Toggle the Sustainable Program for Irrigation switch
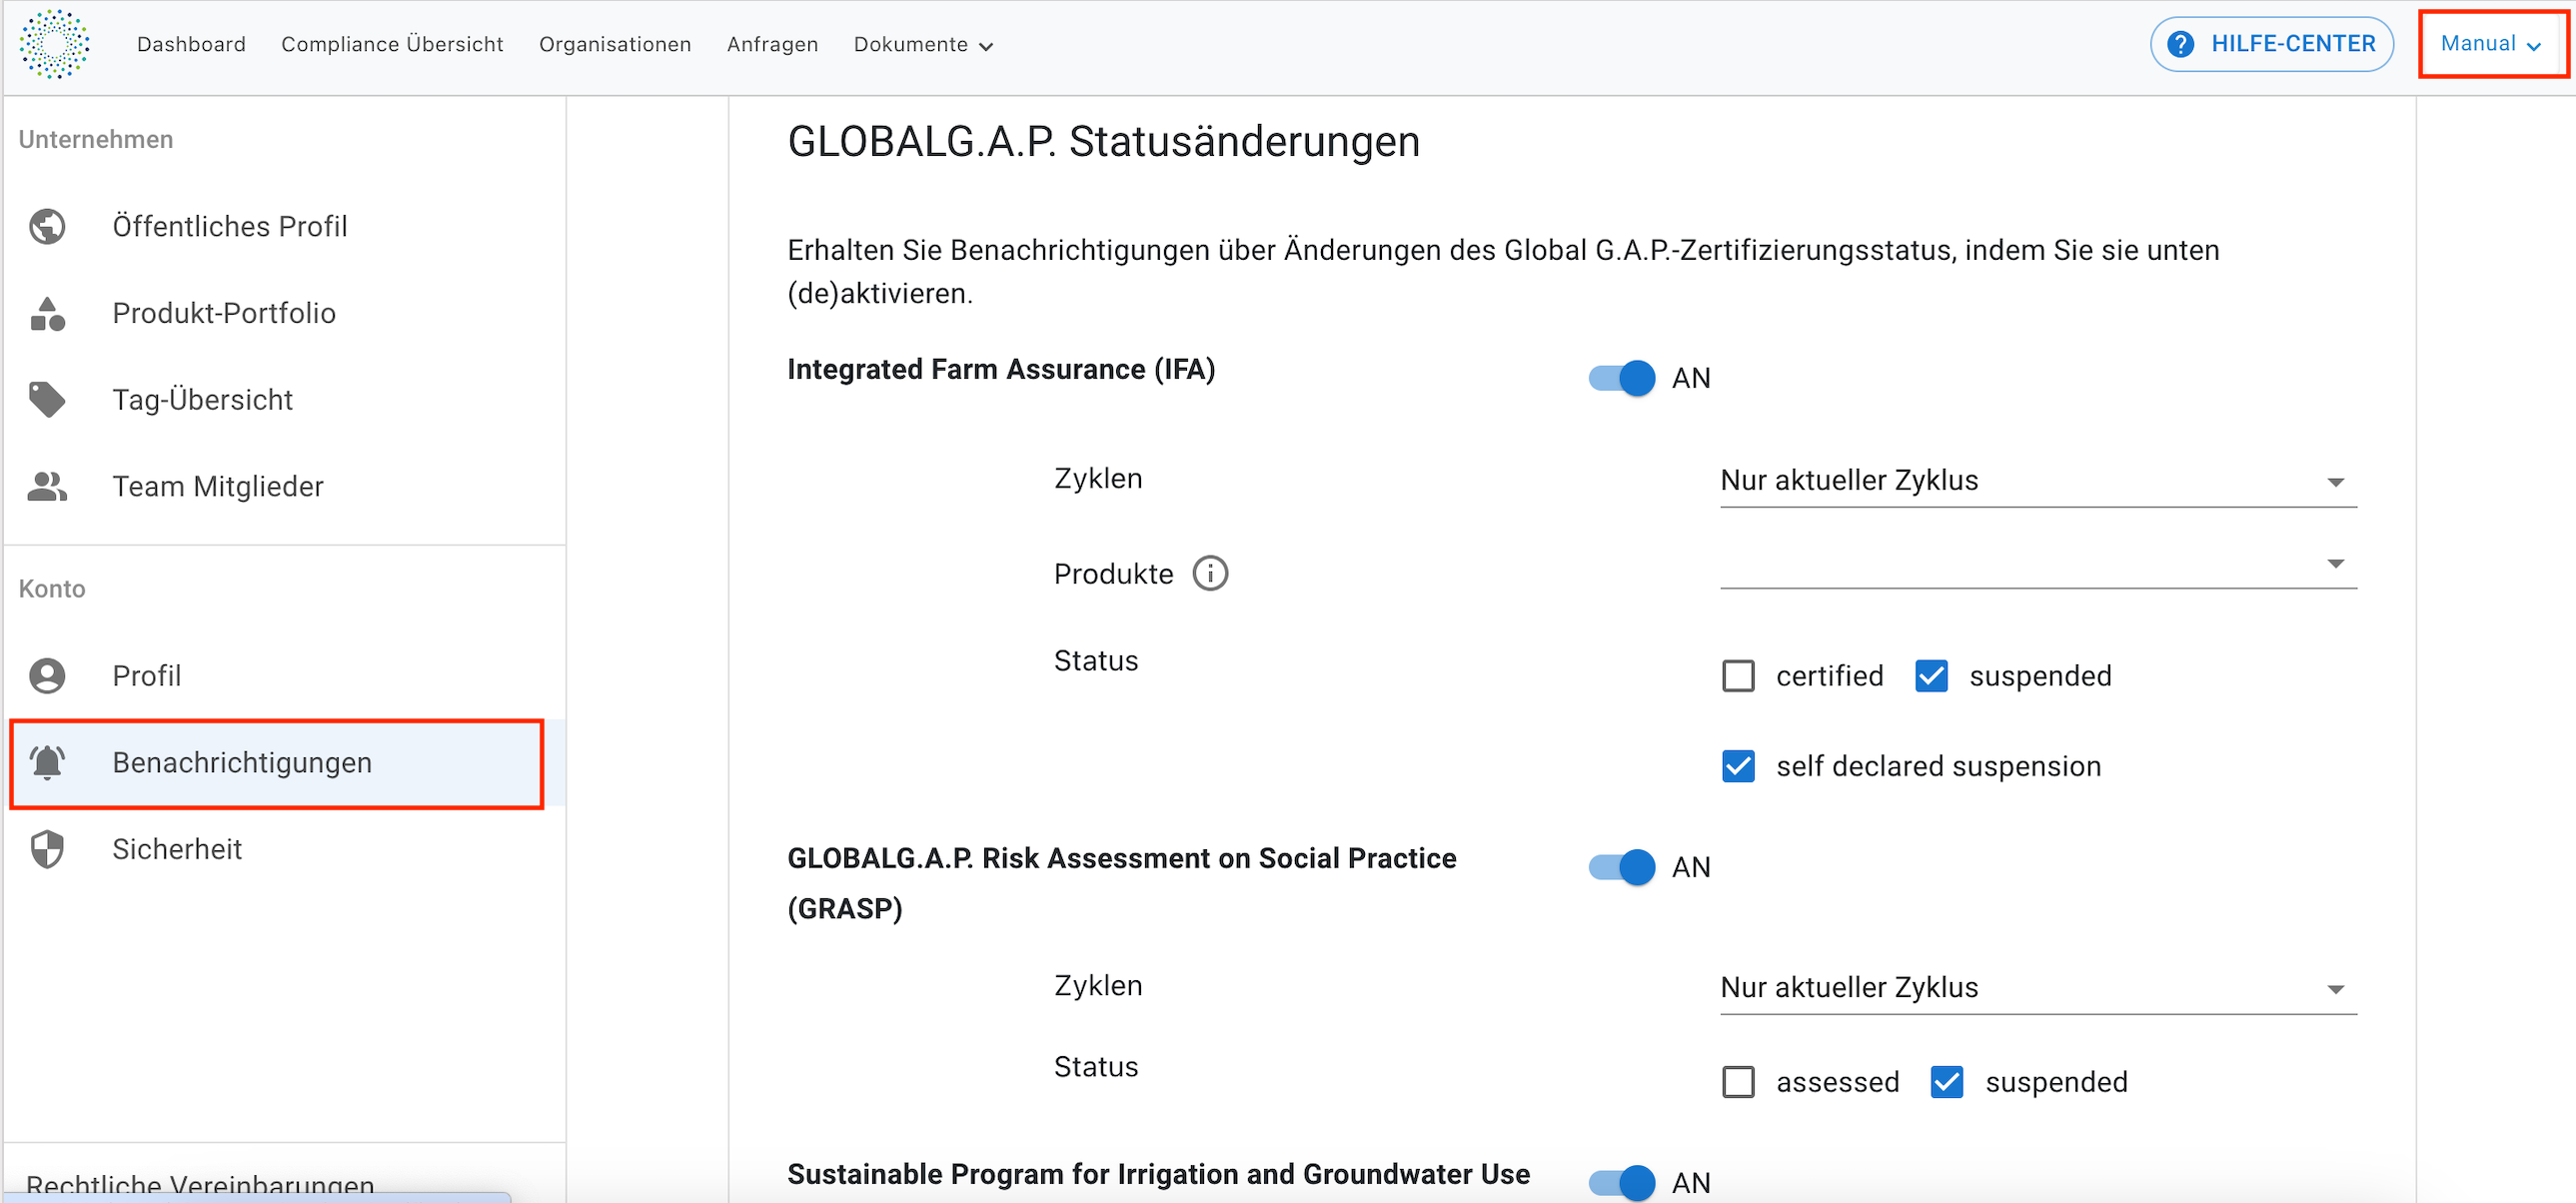This screenshot has width=2576, height=1203. pyautogui.click(x=1621, y=1184)
